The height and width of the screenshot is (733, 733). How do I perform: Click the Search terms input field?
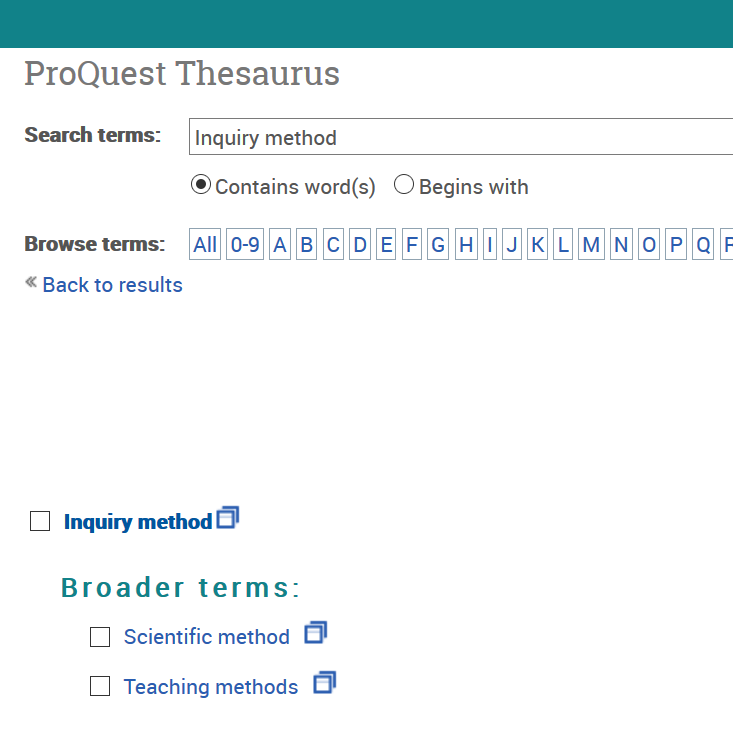tap(460, 137)
